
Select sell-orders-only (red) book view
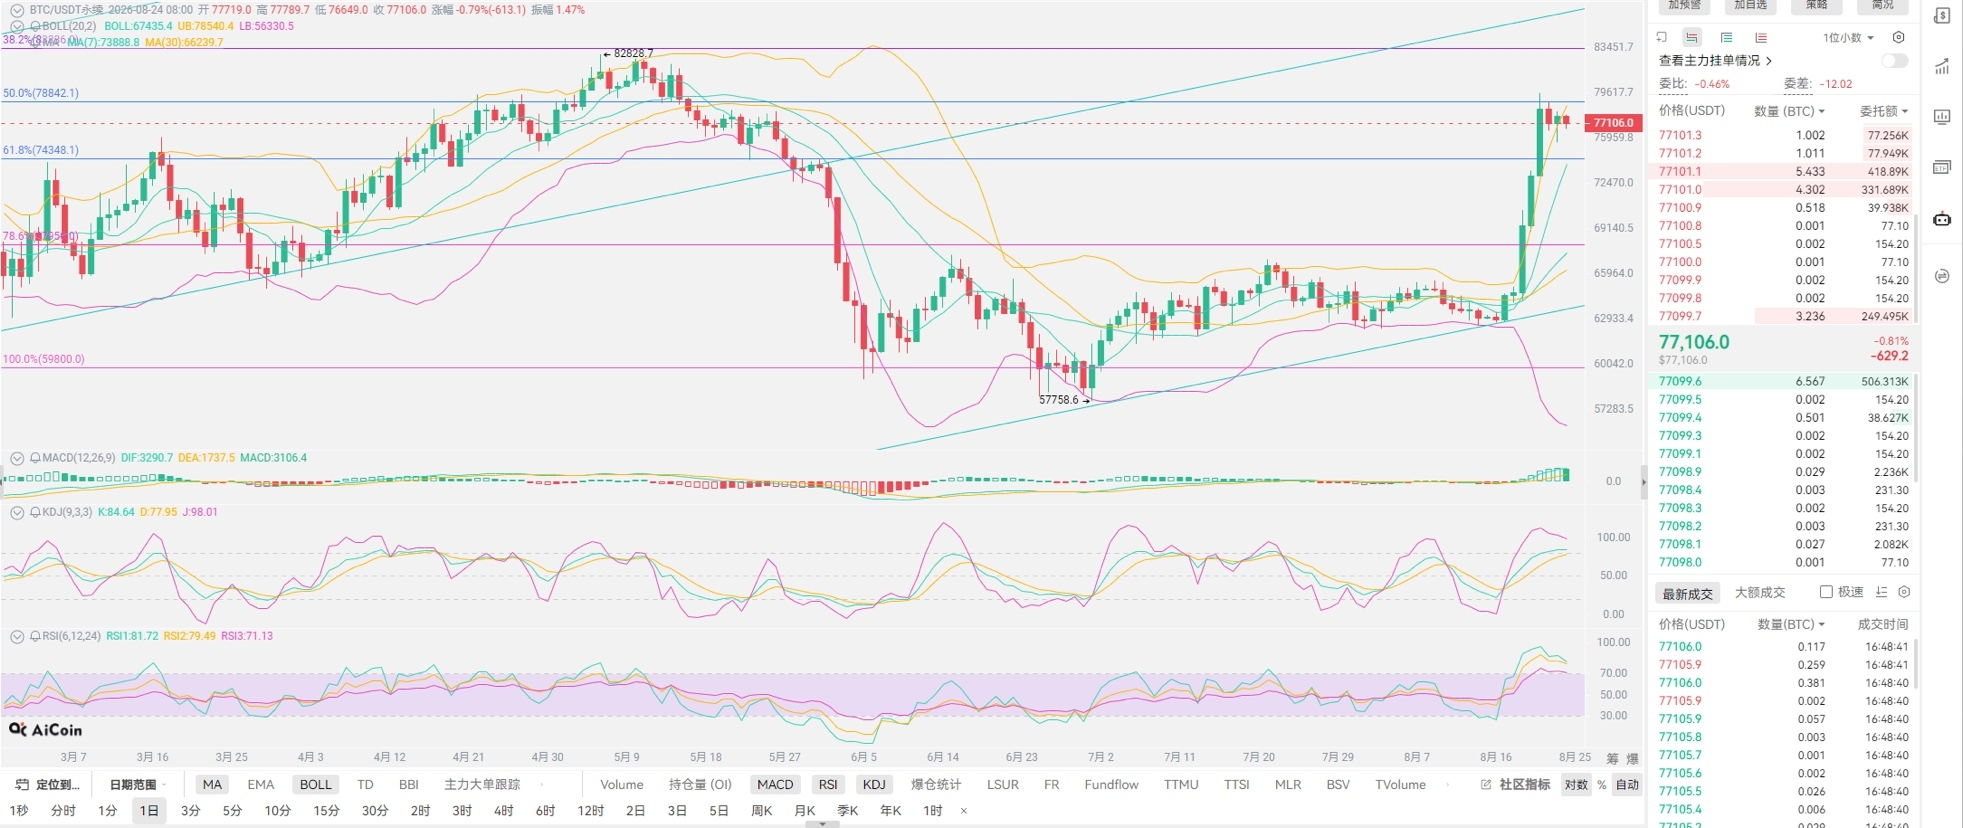point(1760,37)
